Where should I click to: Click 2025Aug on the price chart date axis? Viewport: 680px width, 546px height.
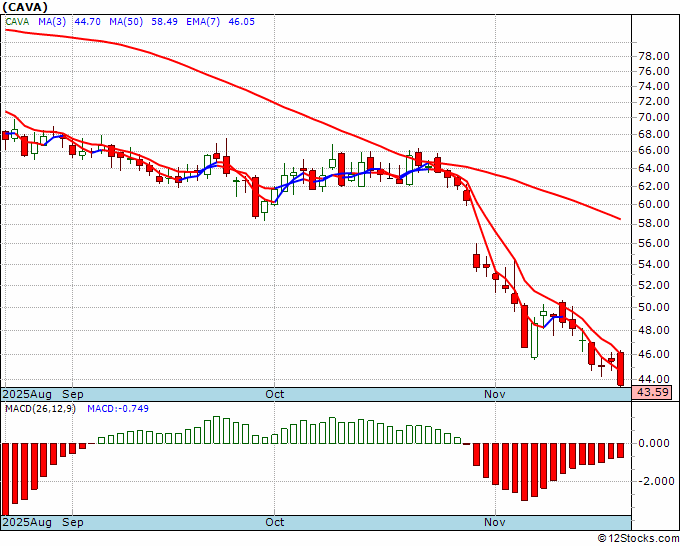pyautogui.click(x=27, y=394)
